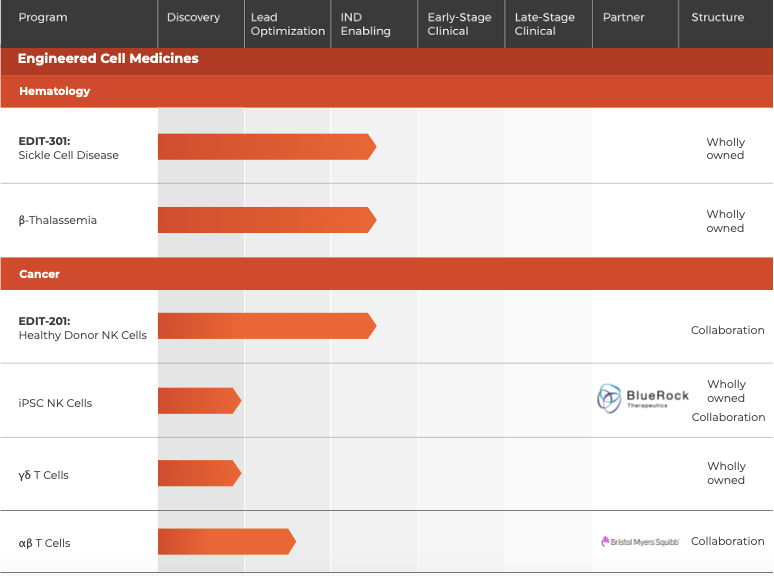This screenshot has width=774, height=576.
Task: Click the Partner column header
Action: click(x=624, y=18)
